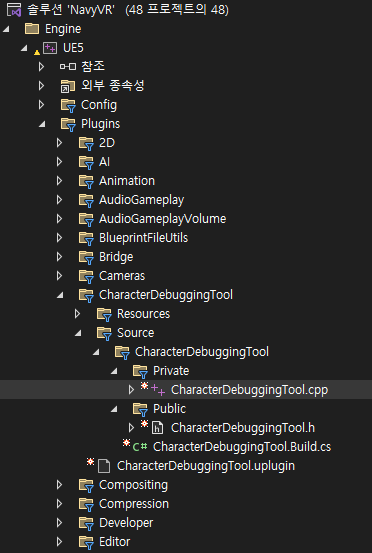Select the Plugins folder name
The image size is (372, 553).
point(100,124)
